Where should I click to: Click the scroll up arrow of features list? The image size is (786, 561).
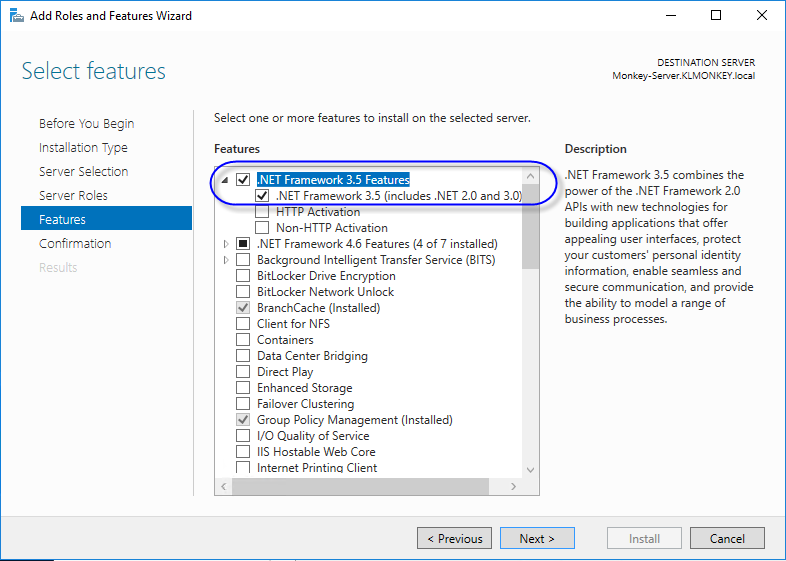click(x=530, y=176)
